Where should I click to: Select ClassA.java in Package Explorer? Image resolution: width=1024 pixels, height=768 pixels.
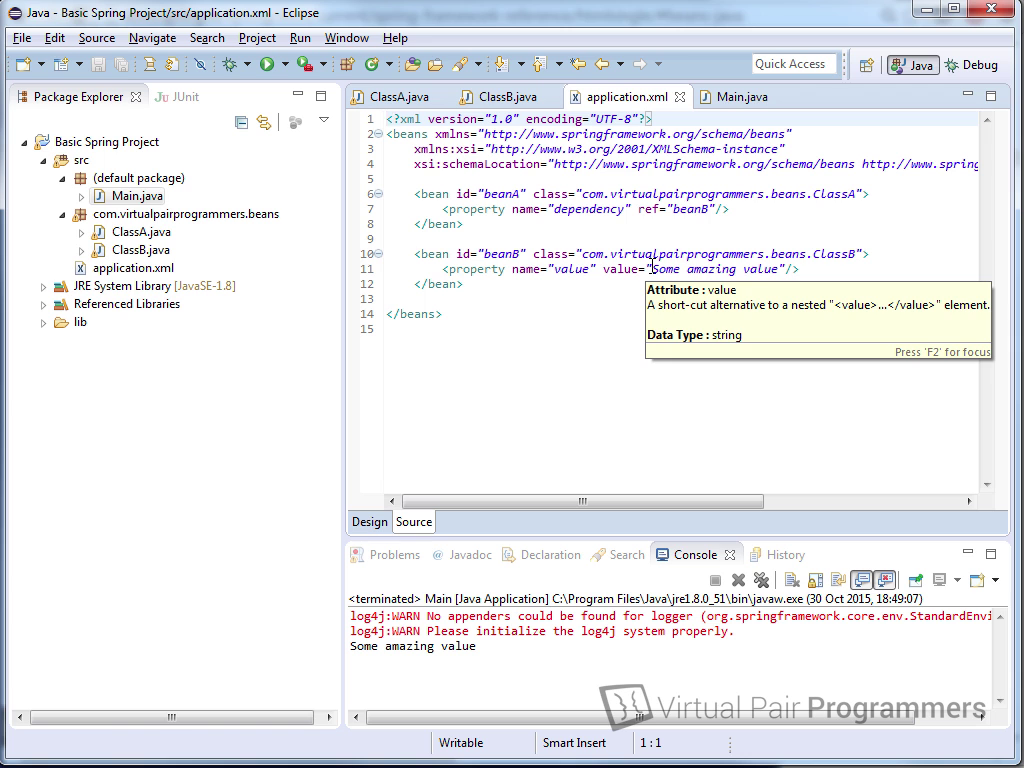click(x=141, y=232)
